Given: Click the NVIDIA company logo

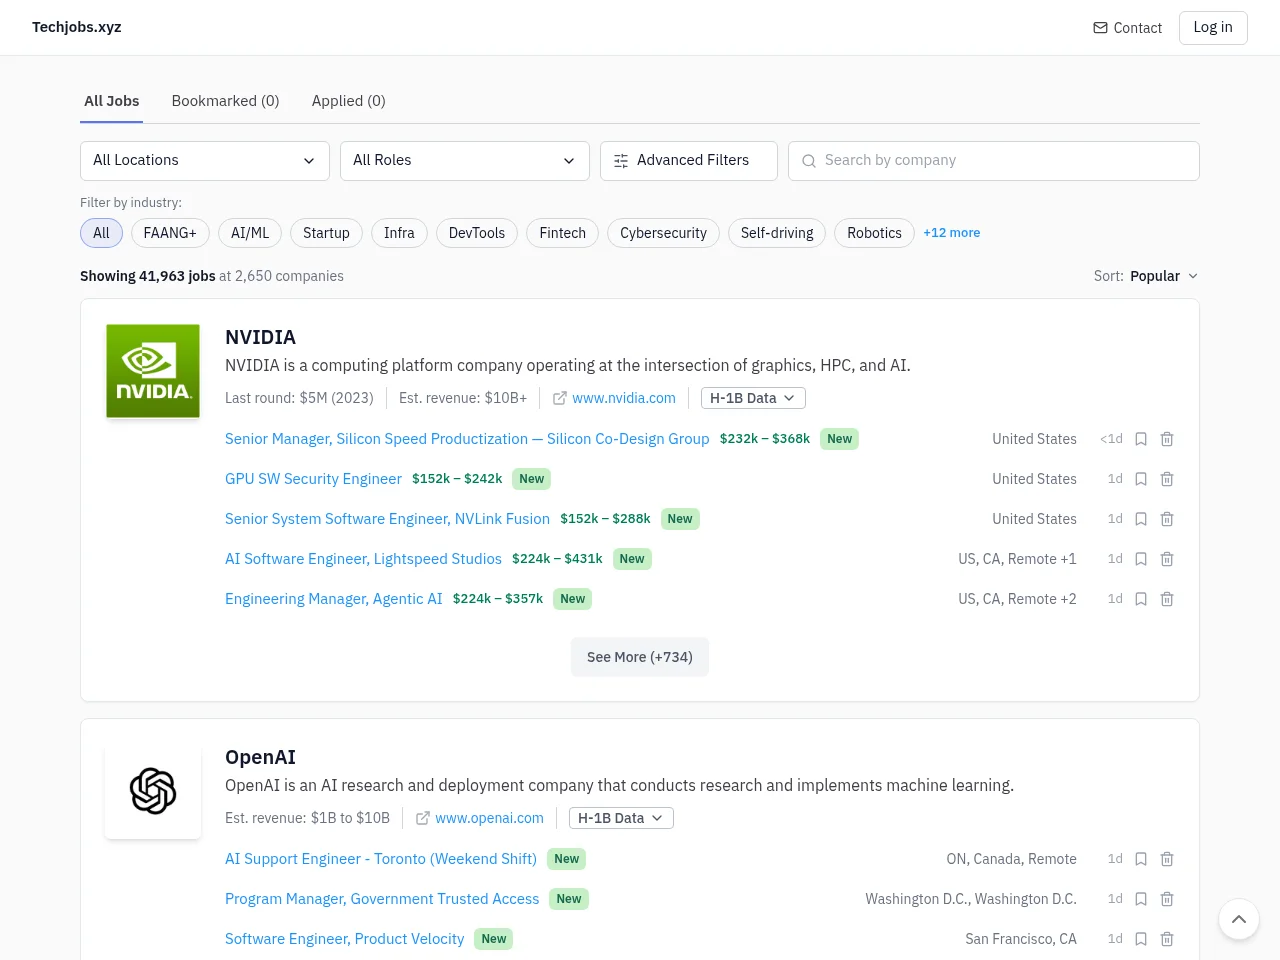Looking at the screenshot, I should (153, 371).
